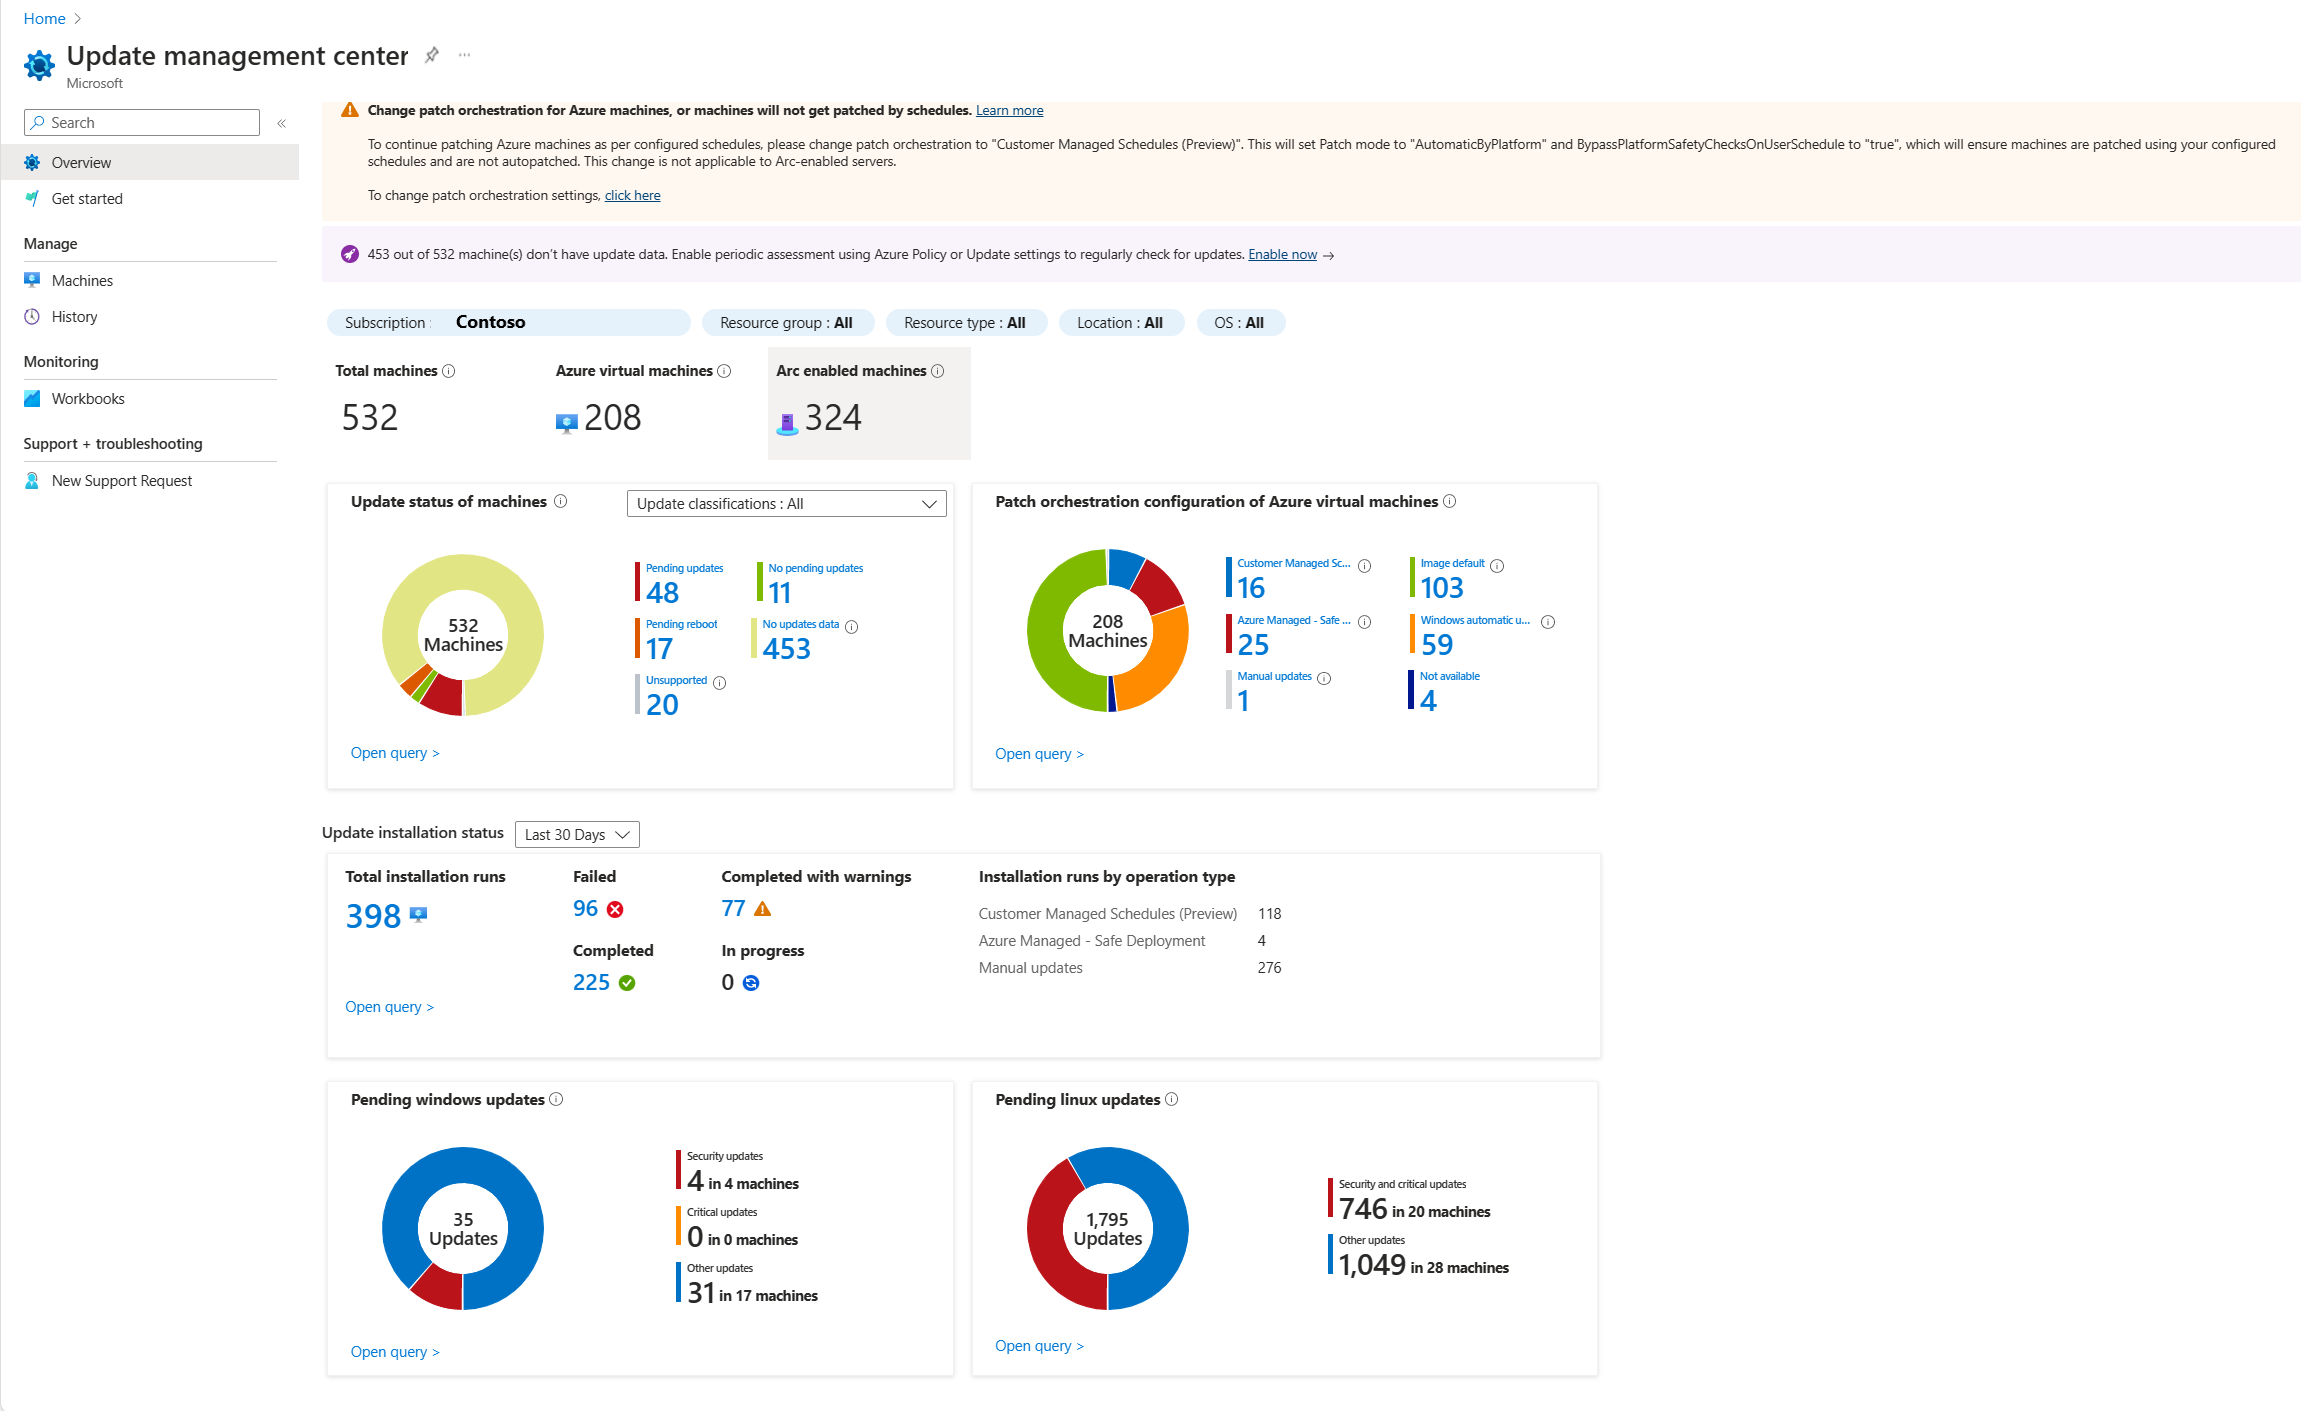Open the Resource type filter
This screenshot has width=2301, height=1411.
pyautogui.click(x=965, y=323)
